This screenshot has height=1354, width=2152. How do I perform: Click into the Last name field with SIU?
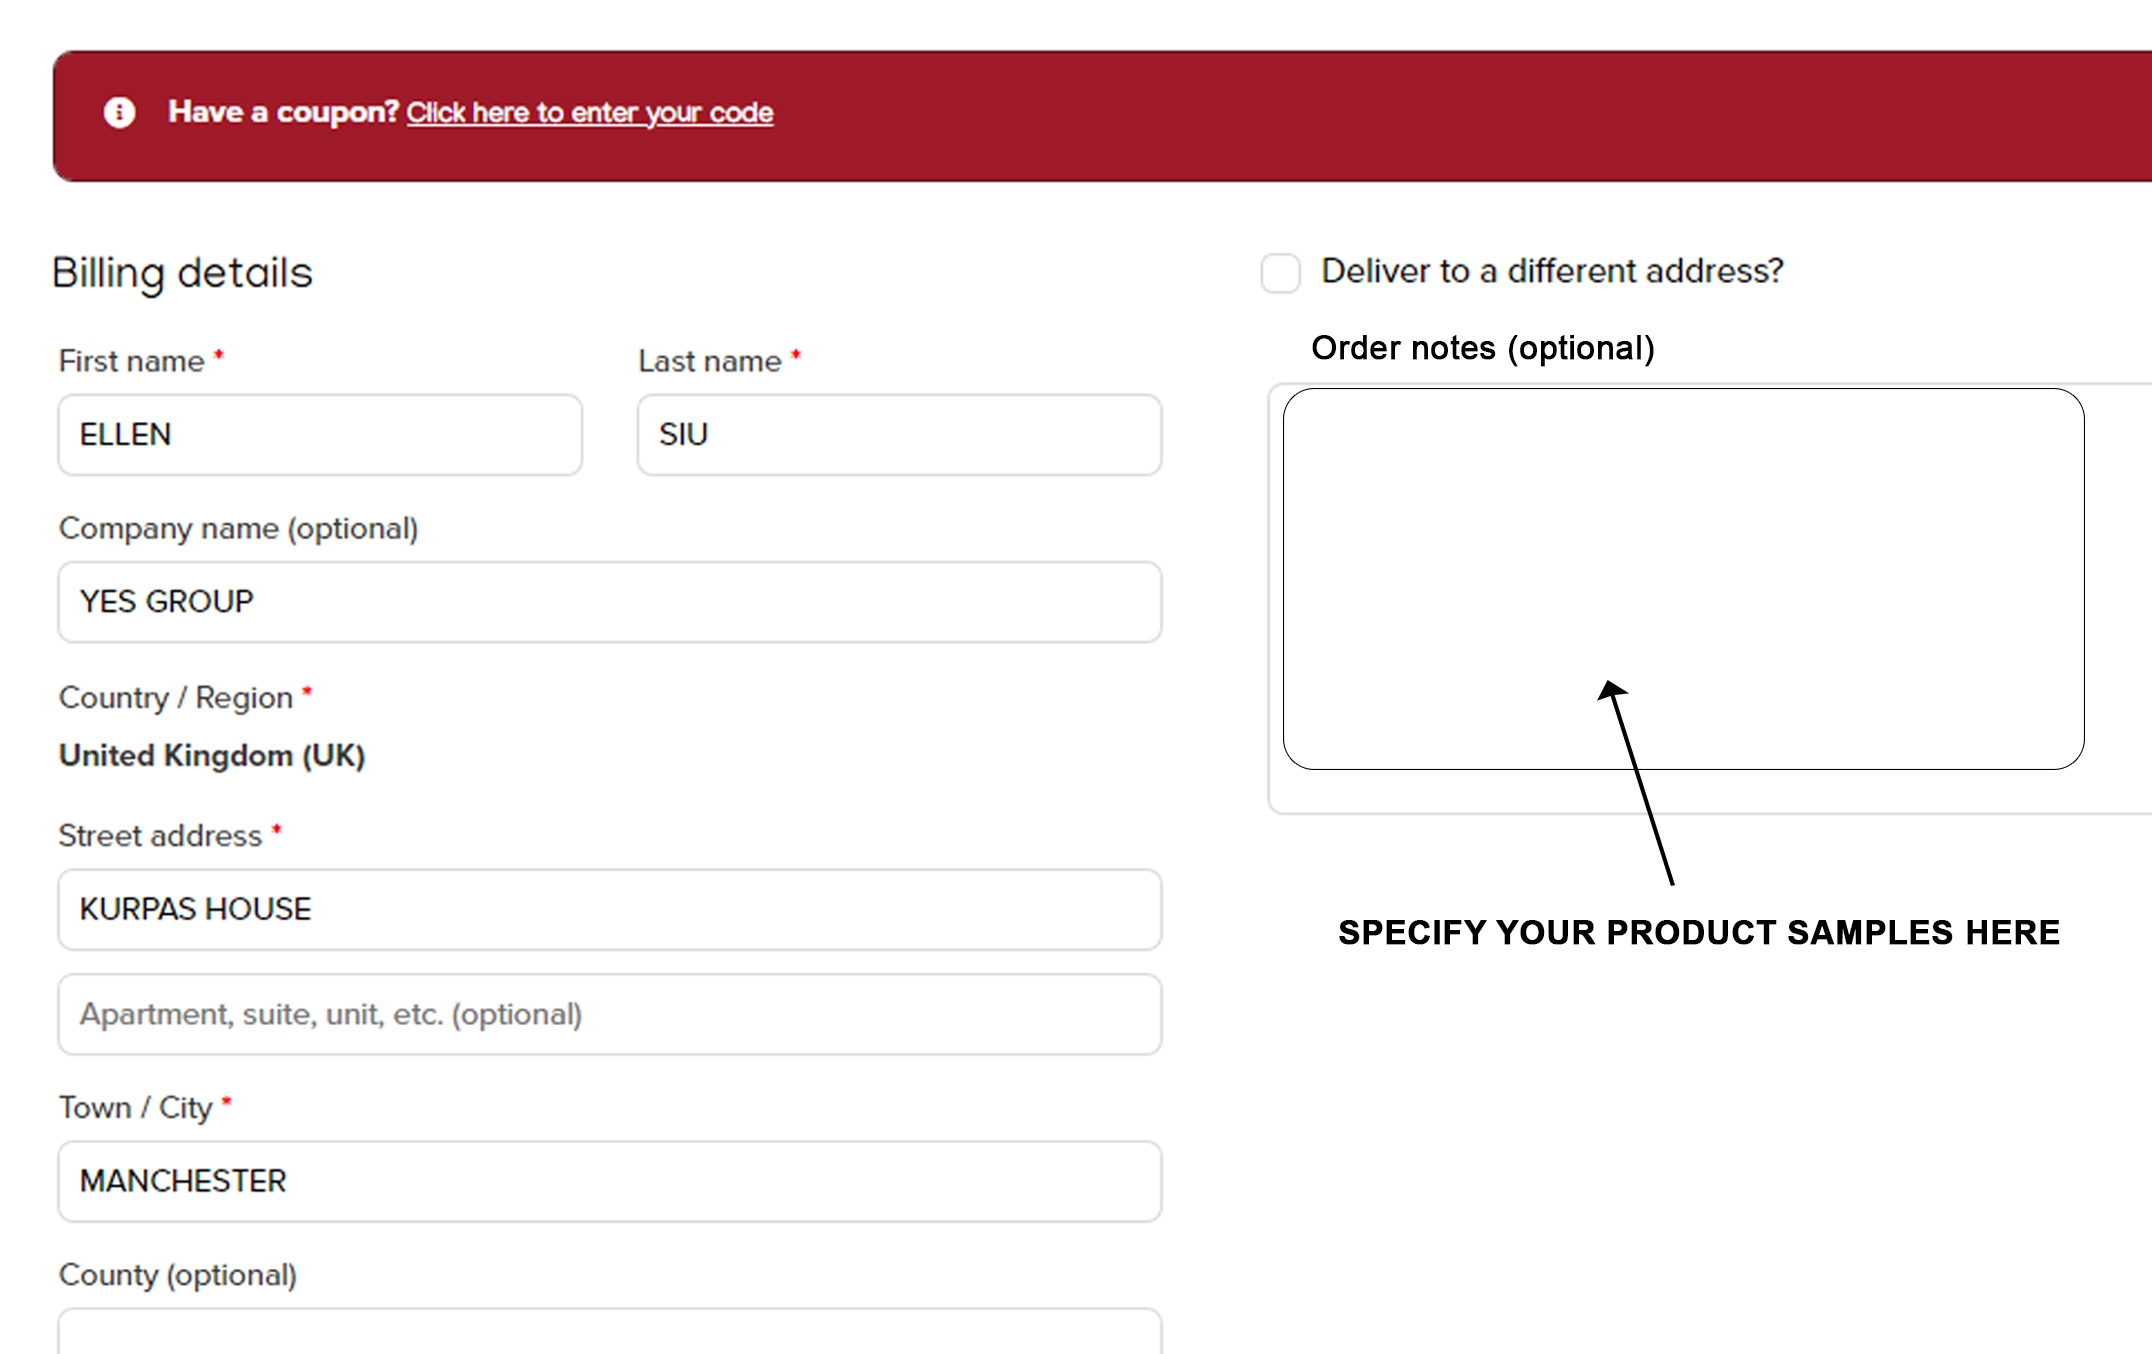click(899, 435)
